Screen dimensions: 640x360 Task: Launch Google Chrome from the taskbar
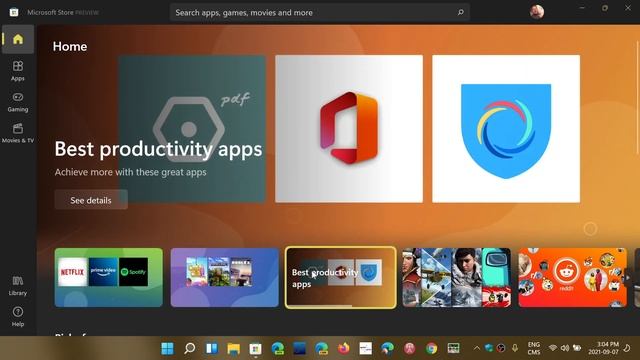point(431,349)
